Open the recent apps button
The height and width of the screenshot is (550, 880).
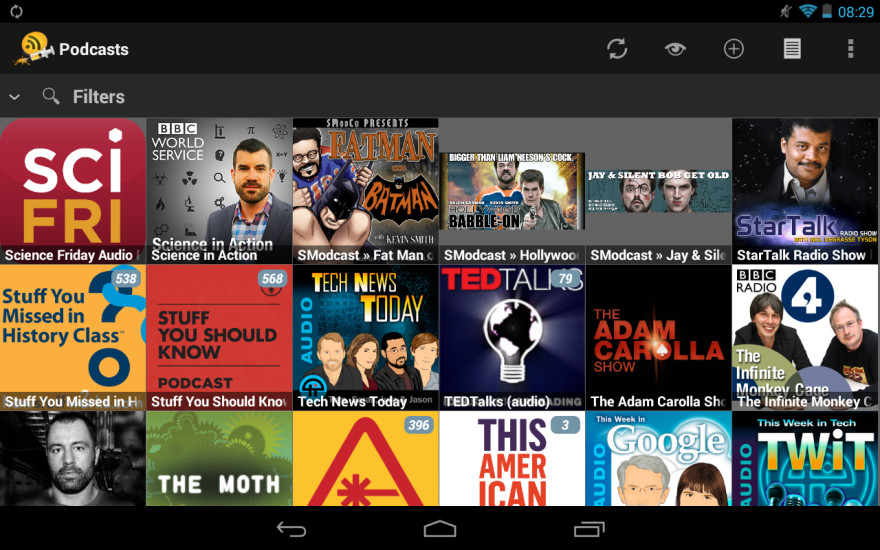click(588, 528)
